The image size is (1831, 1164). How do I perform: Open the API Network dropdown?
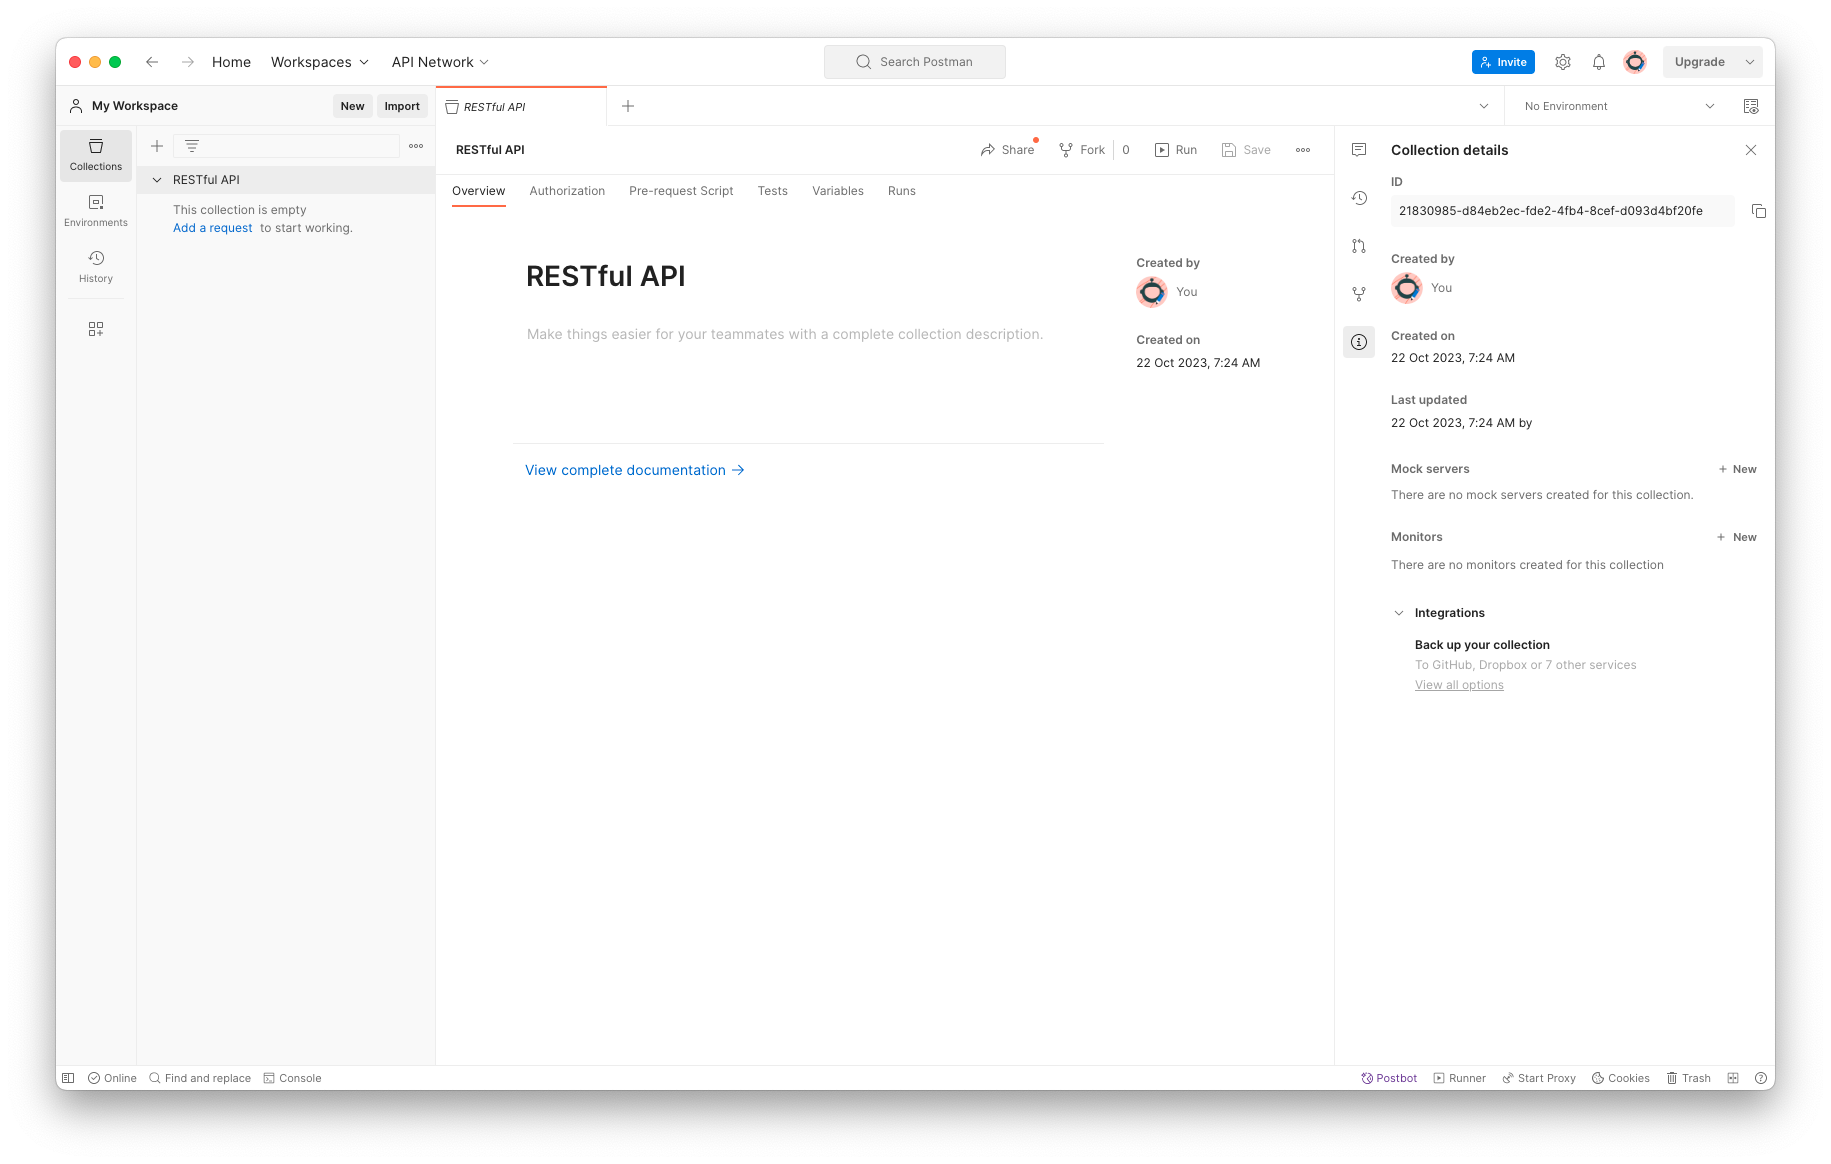click(x=440, y=62)
